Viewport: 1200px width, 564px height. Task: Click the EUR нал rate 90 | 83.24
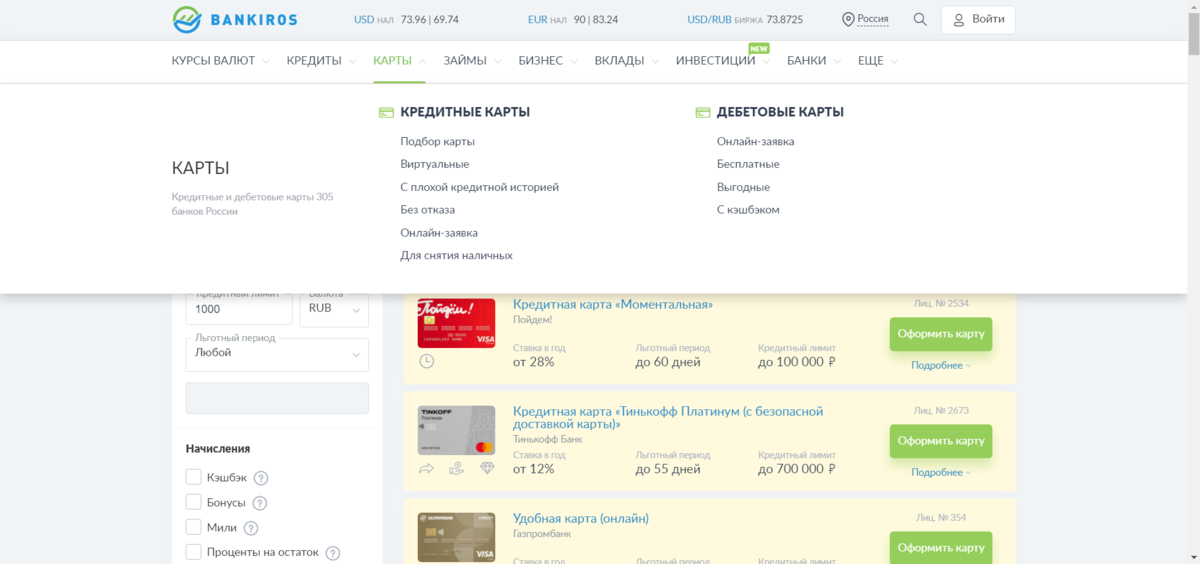(596, 19)
